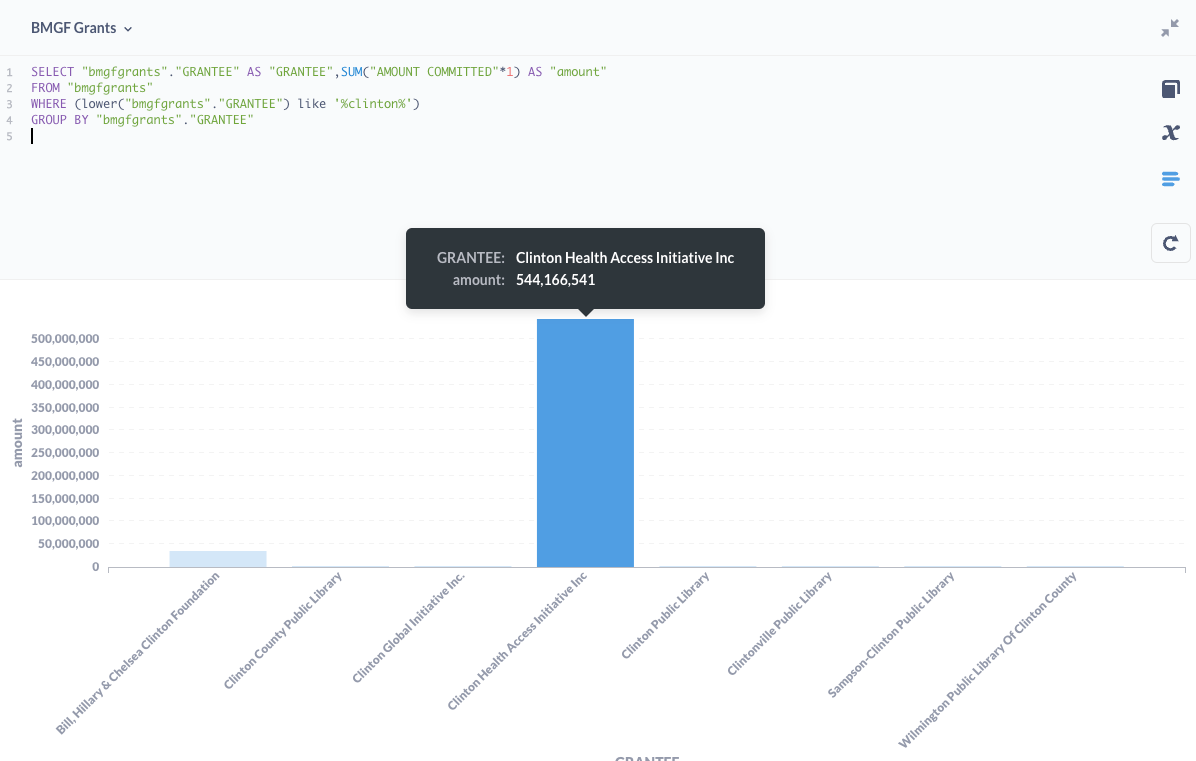Click the "amount" y-axis title
This screenshot has height=761, width=1196.
18,442
